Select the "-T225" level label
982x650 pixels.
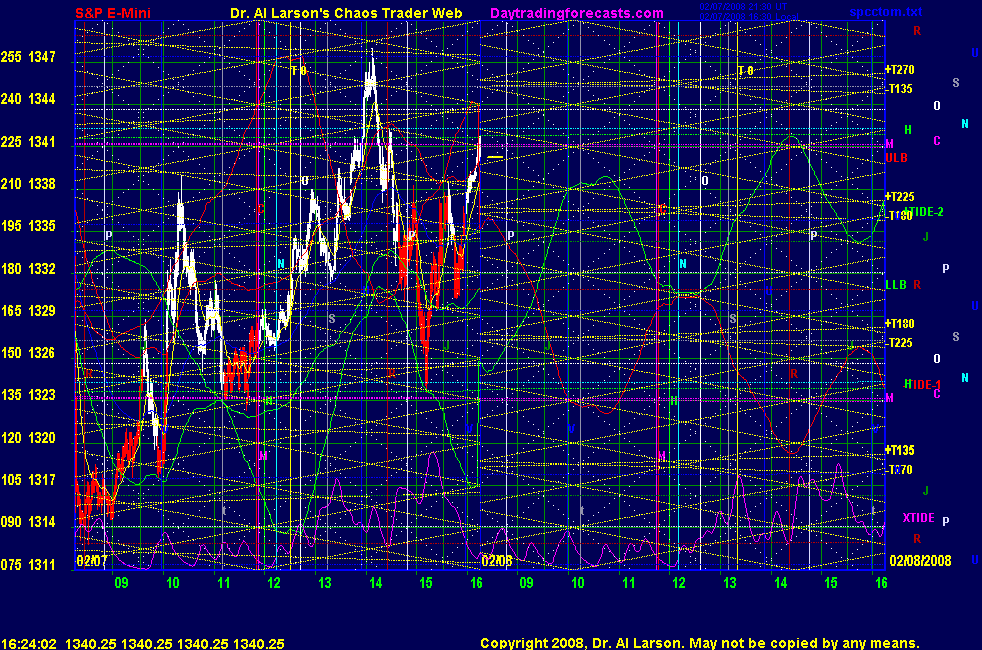tap(899, 343)
